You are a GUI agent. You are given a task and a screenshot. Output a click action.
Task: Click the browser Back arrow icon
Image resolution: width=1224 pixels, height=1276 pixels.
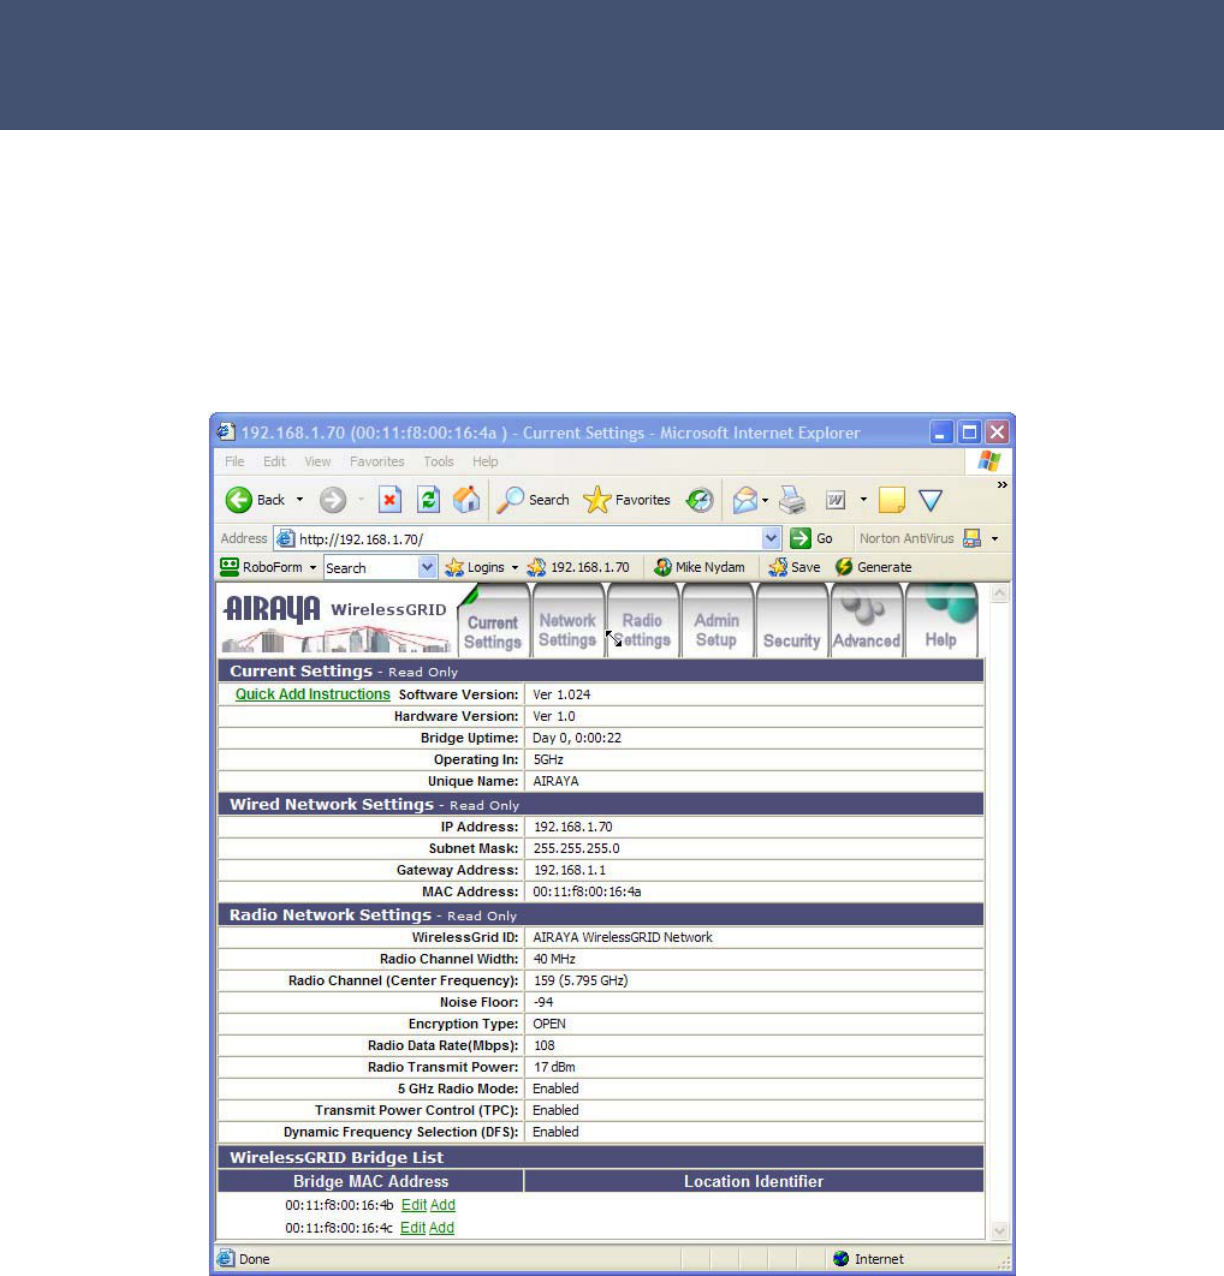(x=238, y=500)
